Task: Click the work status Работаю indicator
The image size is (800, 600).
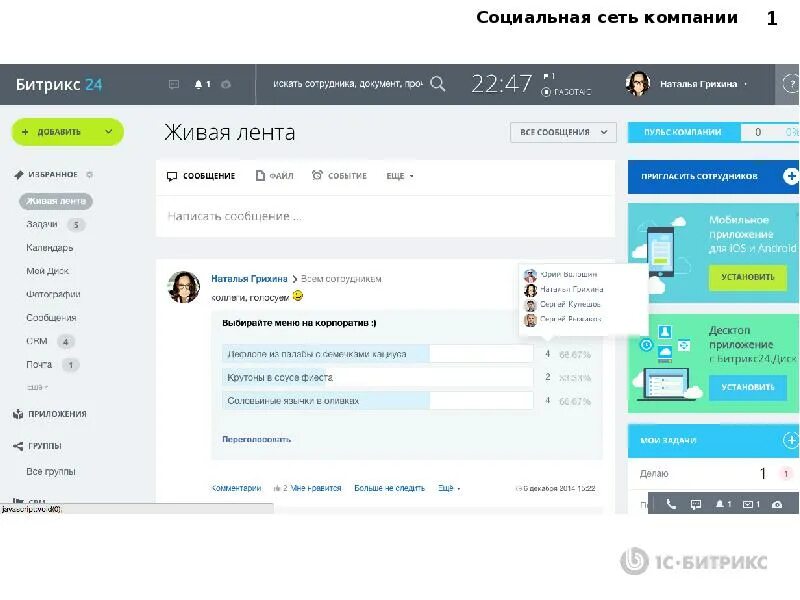Action: 566,92
